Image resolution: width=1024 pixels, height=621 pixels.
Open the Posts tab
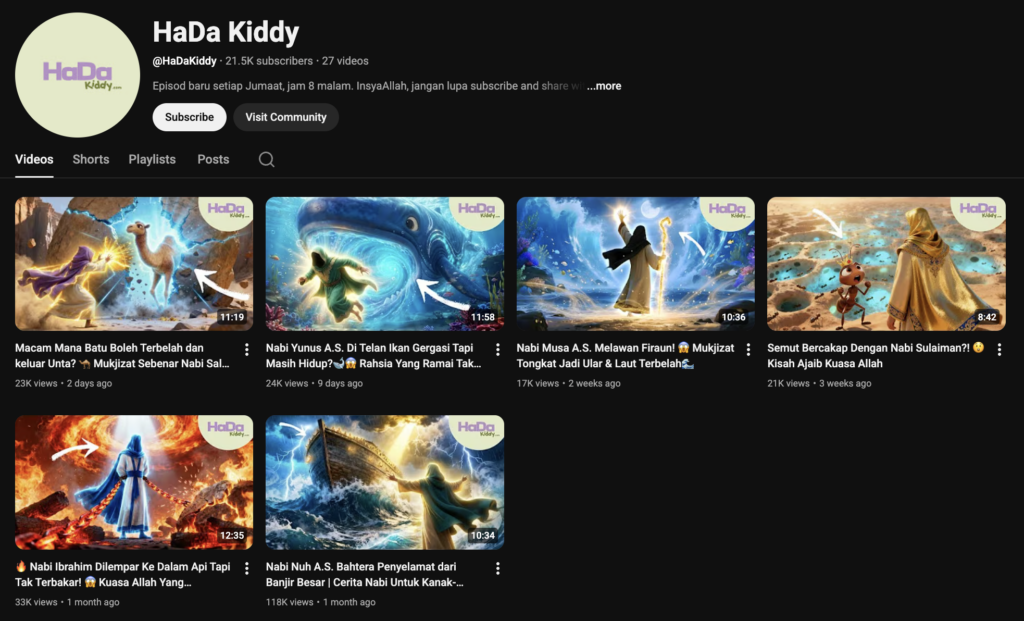[213, 160]
